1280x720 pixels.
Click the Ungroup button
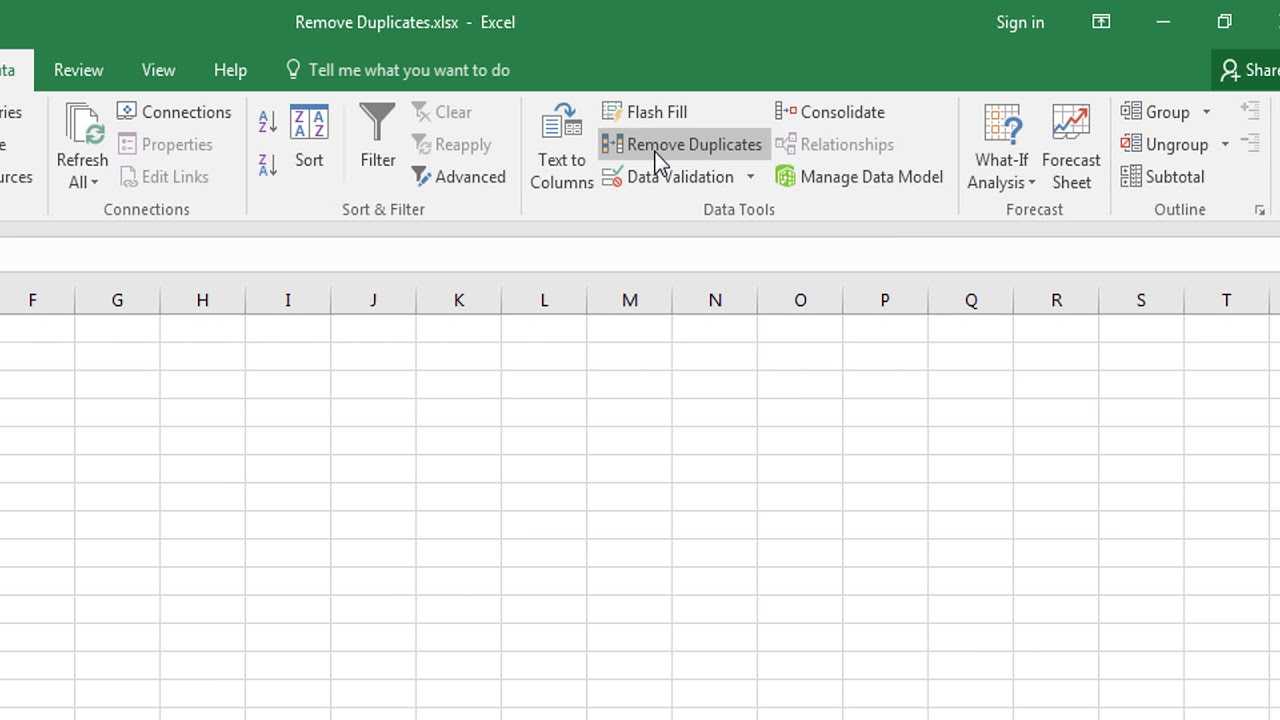coord(1165,144)
